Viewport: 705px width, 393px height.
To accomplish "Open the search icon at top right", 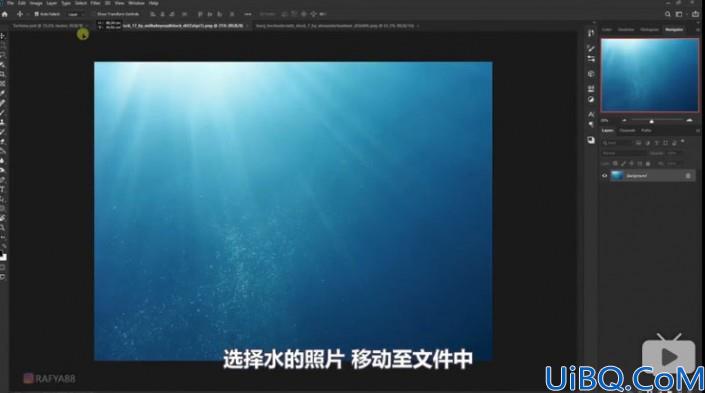I will pos(668,14).
